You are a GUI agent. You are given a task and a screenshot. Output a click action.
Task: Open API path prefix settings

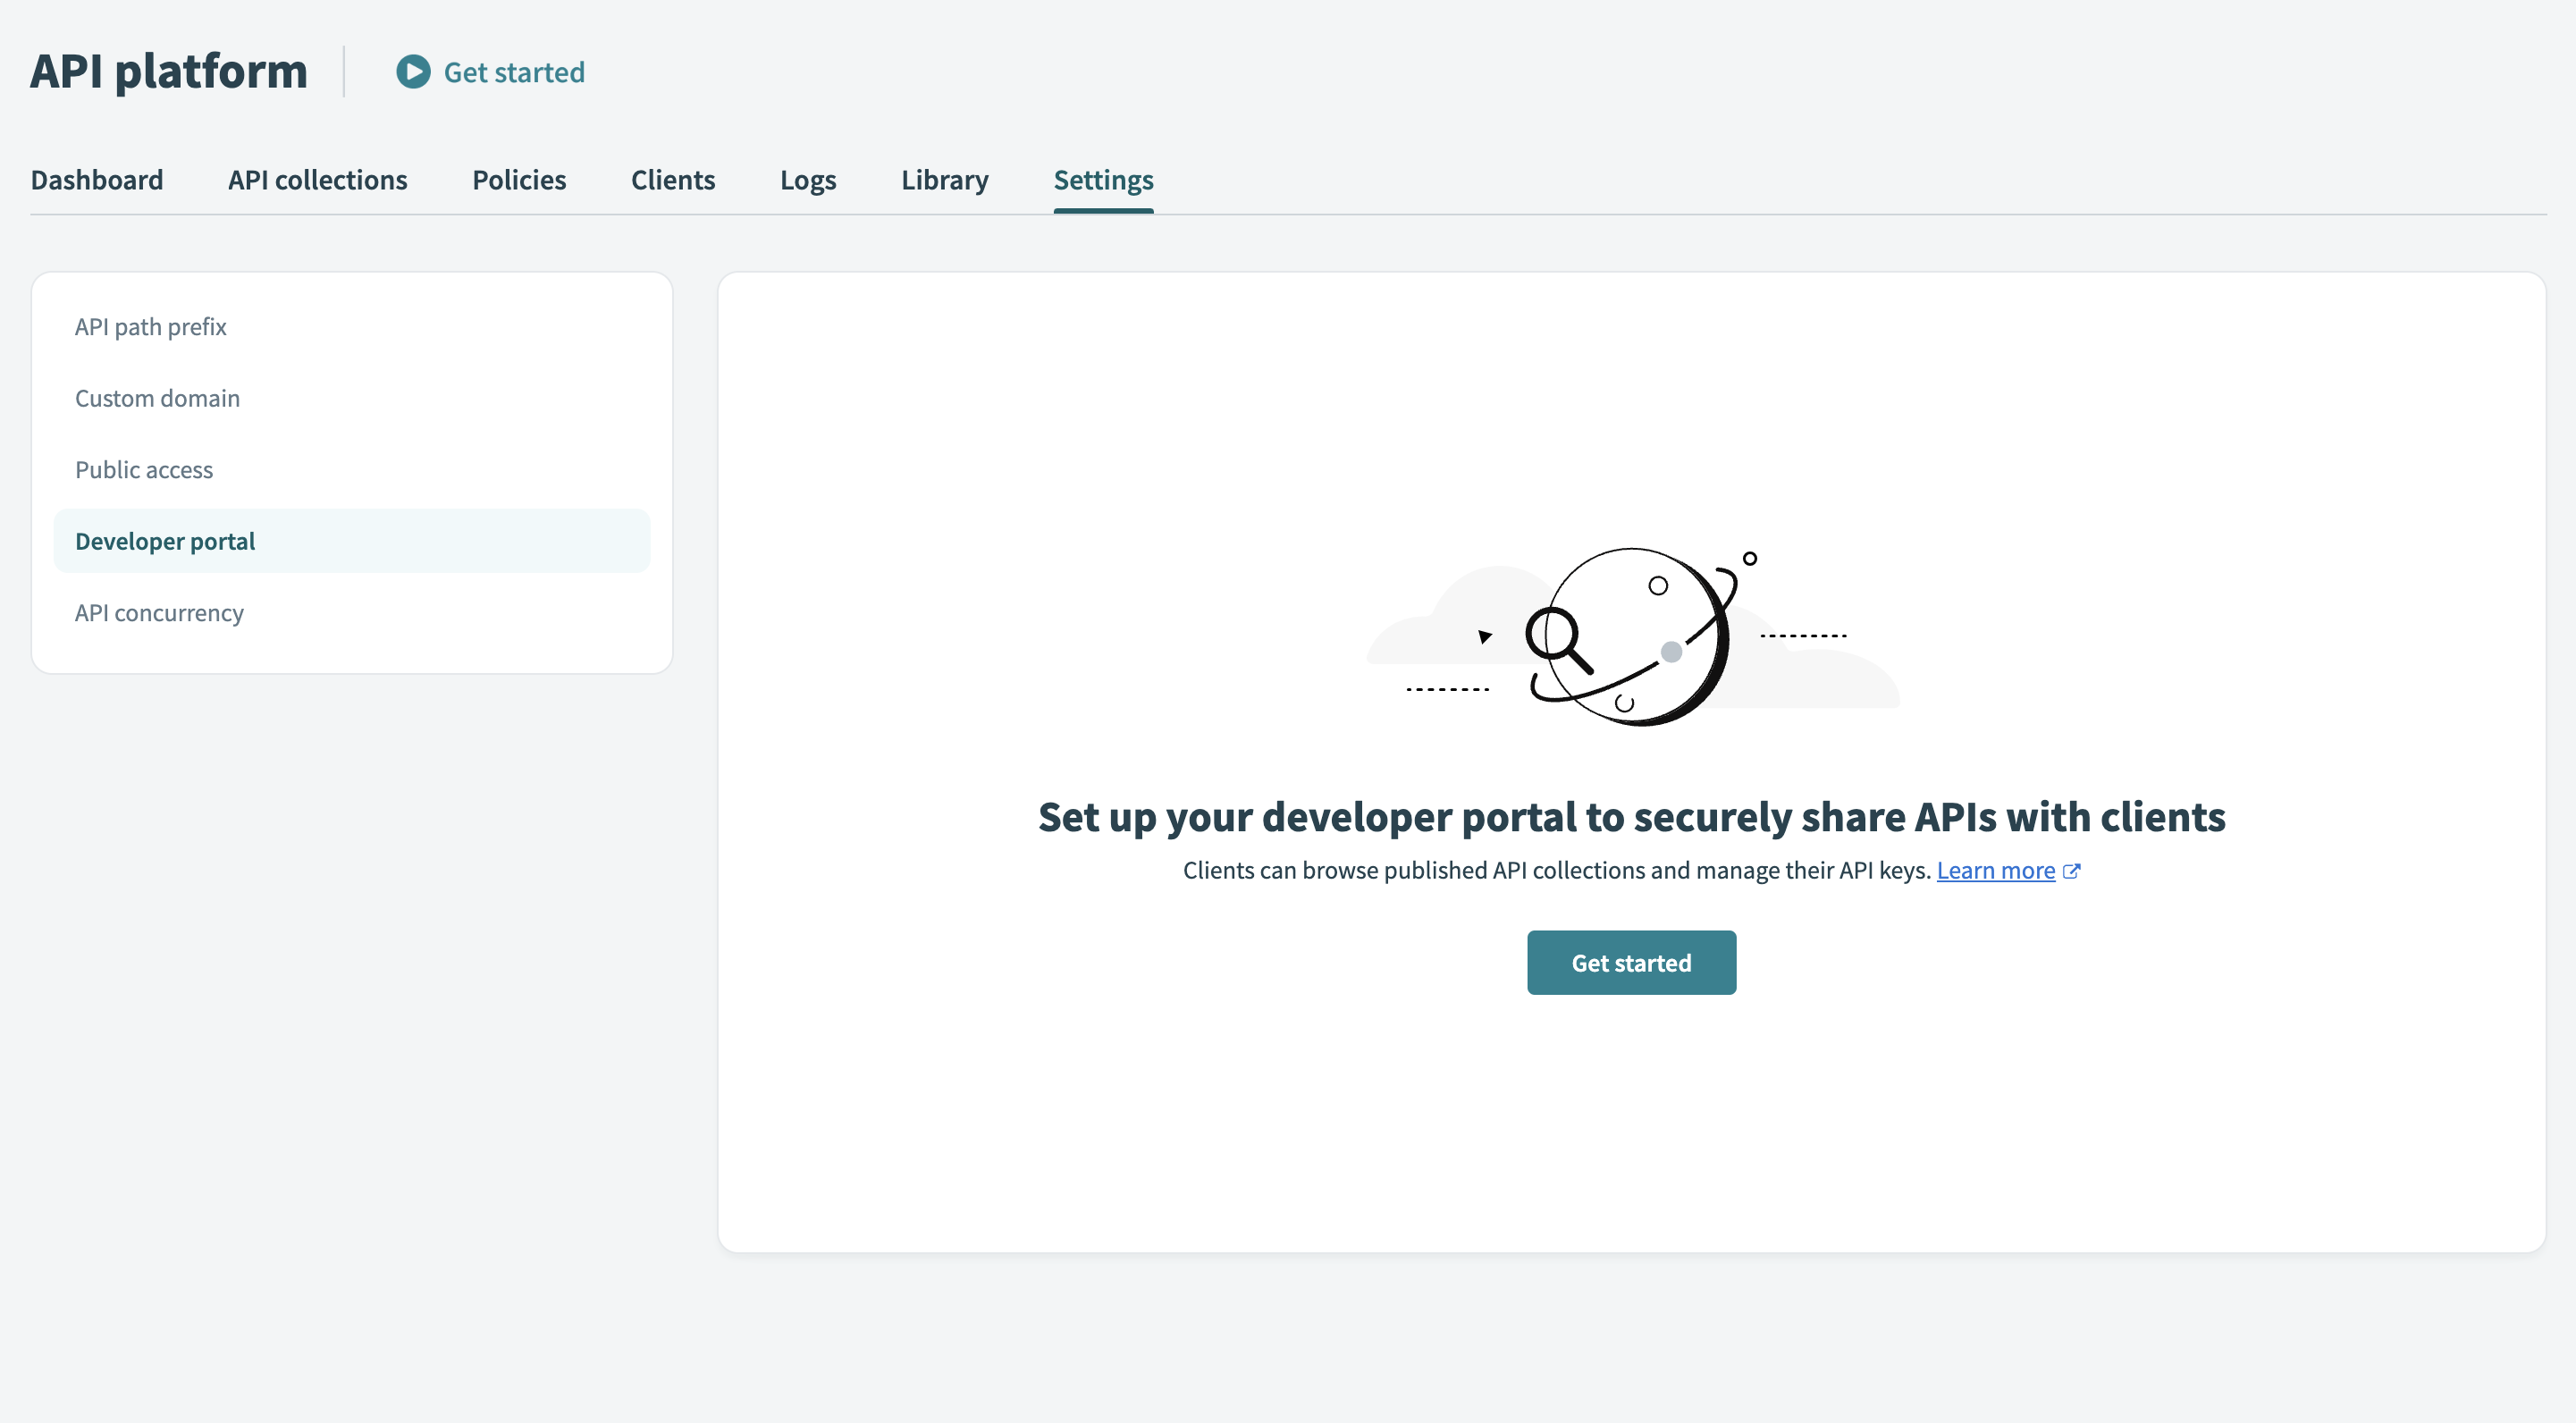(150, 326)
